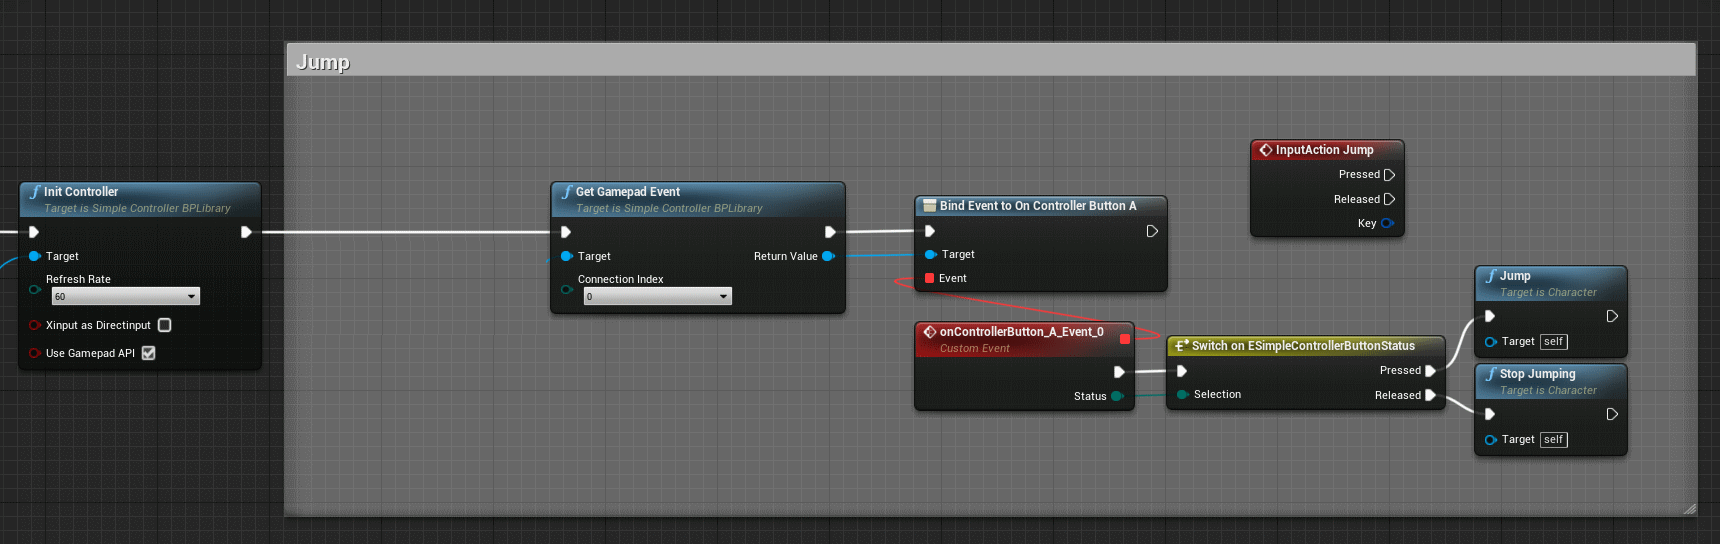Click Get Gamepad Event Return Value pin

tap(828, 256)
